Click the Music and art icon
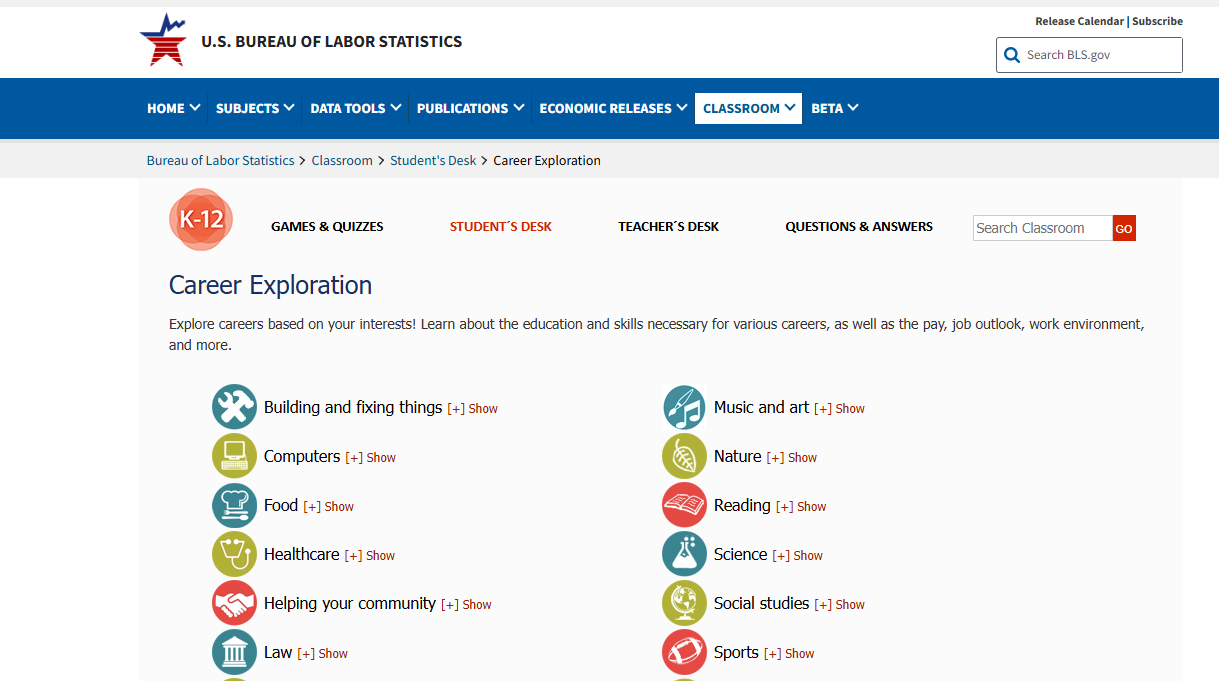Viewport: 1219px width, 681px height. tap(684, 407)
